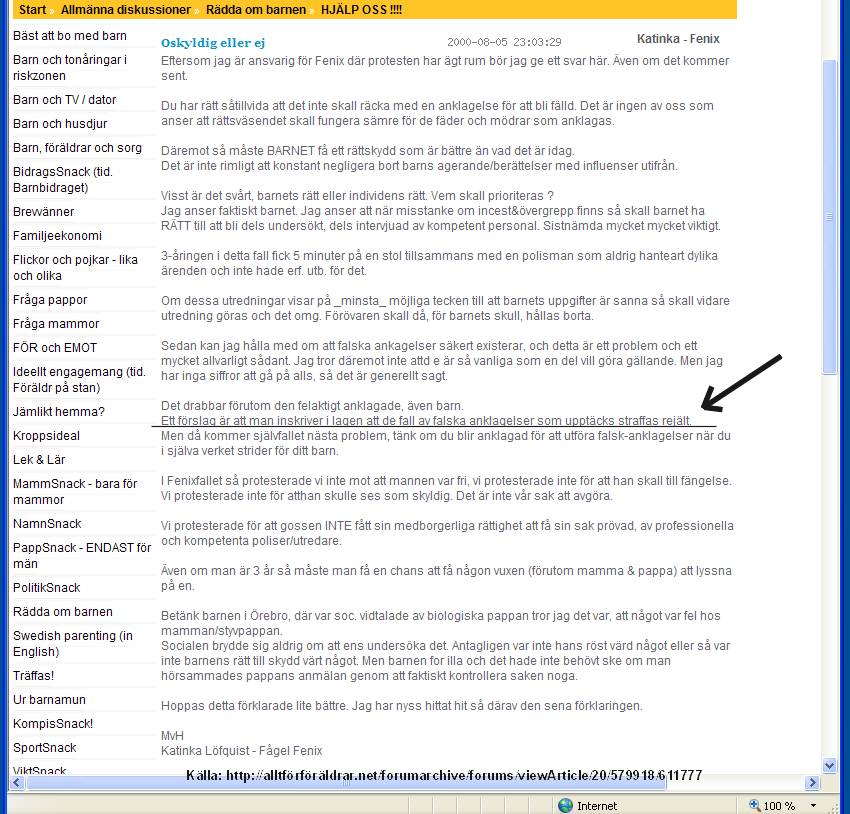The image size is (850, 814).
Task: Click the post timestamp 2000-08-05 23:03:29
Action: 504,42
